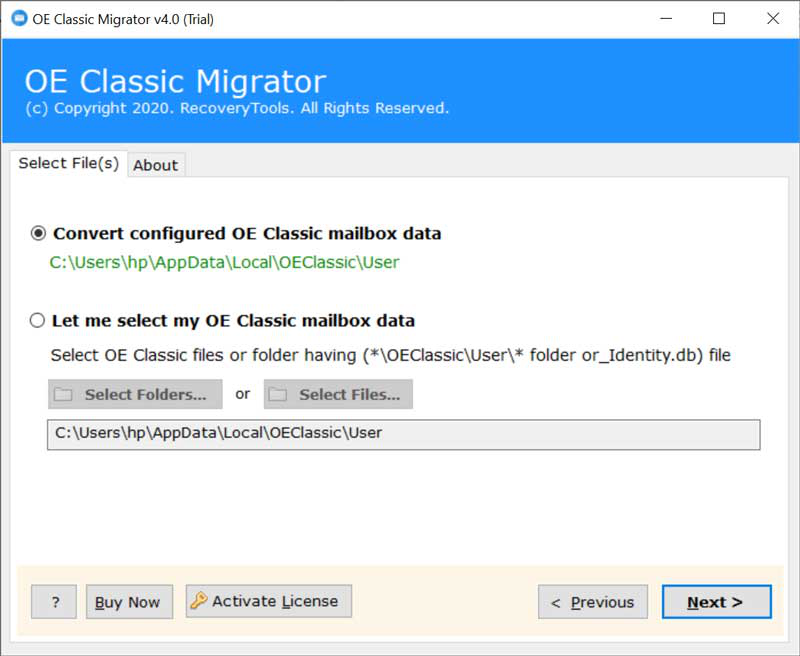Maximize the OE Classic Migrator window
The width and height of the screenshot is (800, 656).
click(x=719, y=19)
